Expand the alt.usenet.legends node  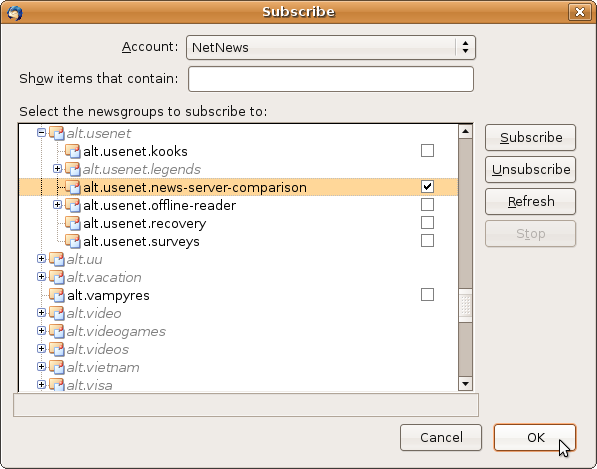tap(57, 169)
